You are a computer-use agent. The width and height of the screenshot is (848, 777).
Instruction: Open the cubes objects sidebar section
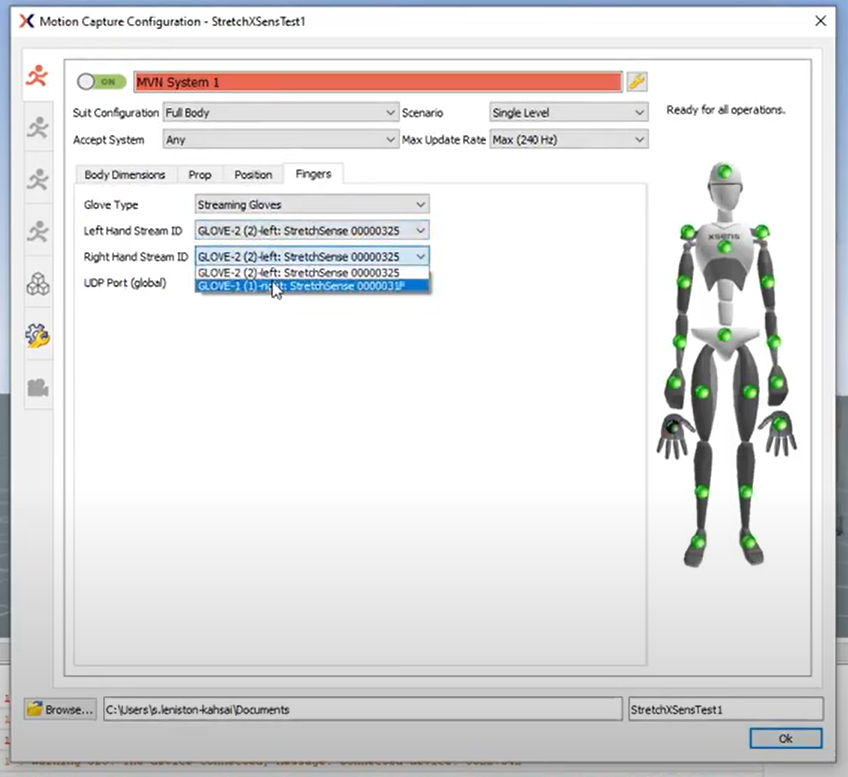click(38, 283)
